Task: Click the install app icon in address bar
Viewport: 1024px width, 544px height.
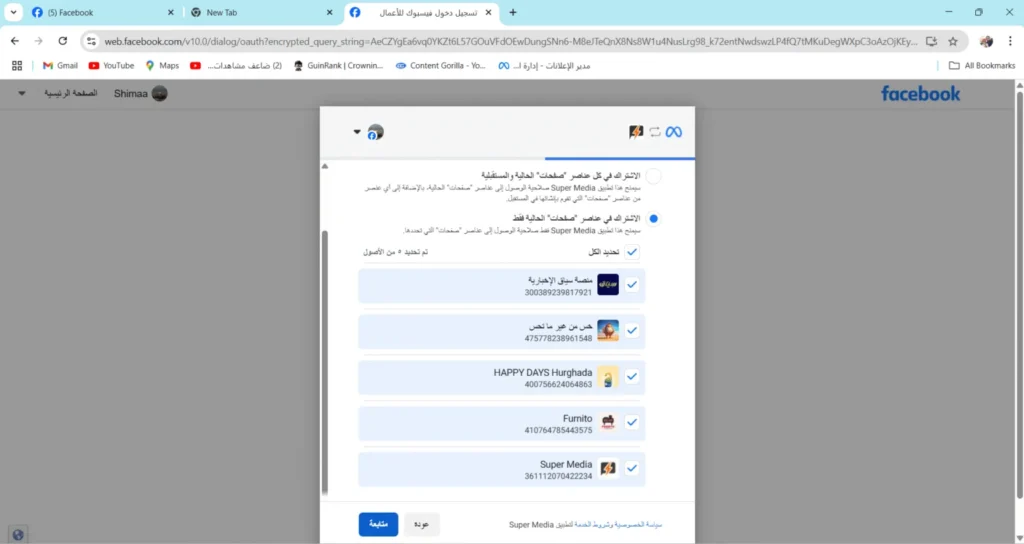Action: 931,41
